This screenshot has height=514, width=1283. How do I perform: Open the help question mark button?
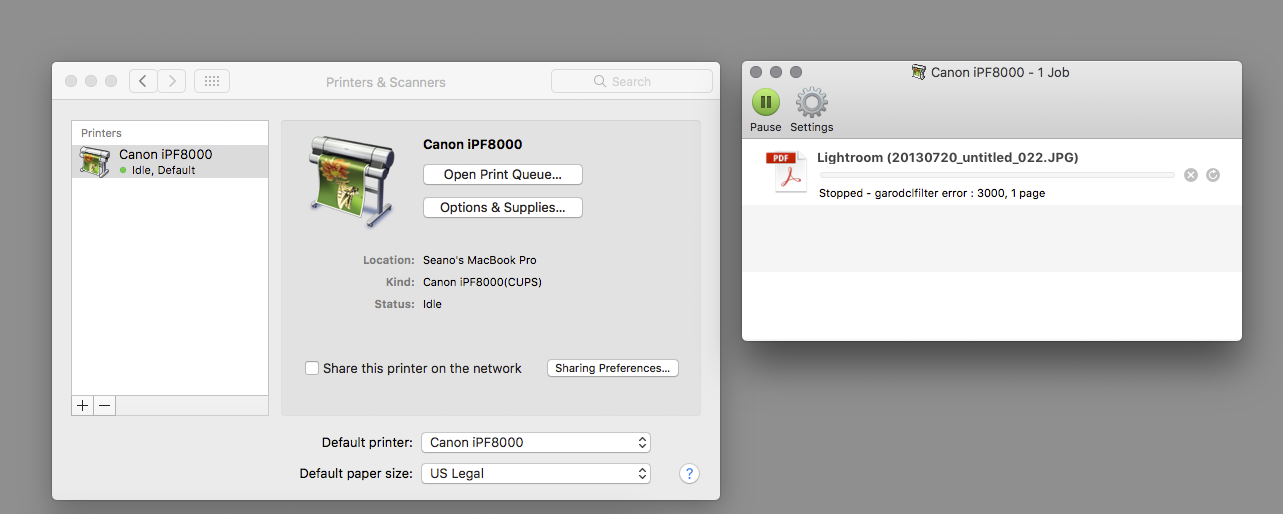coord(689,473)
